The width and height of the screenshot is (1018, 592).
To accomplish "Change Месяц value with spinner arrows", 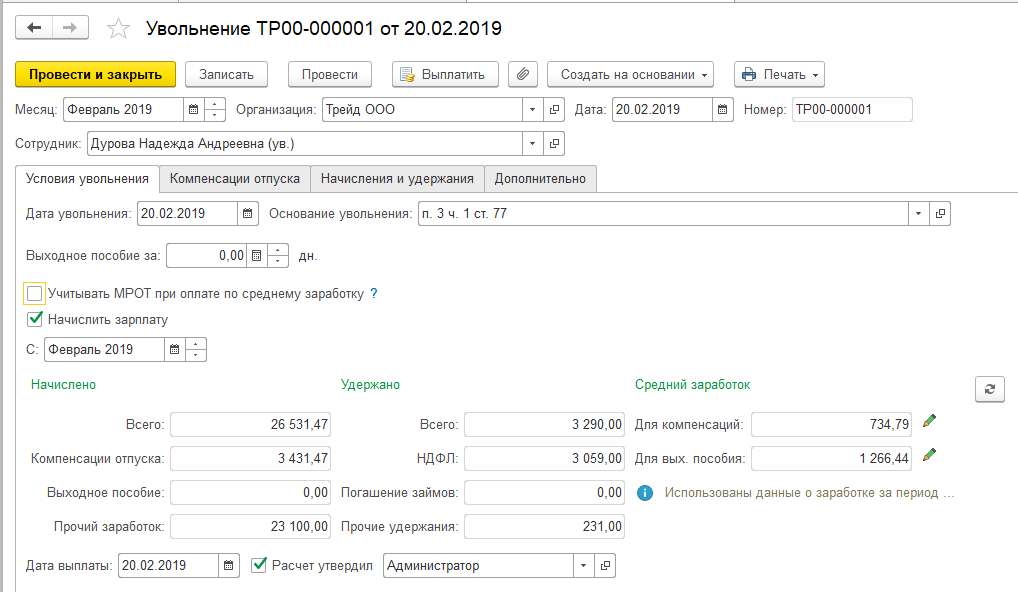I will coord(214,110).
